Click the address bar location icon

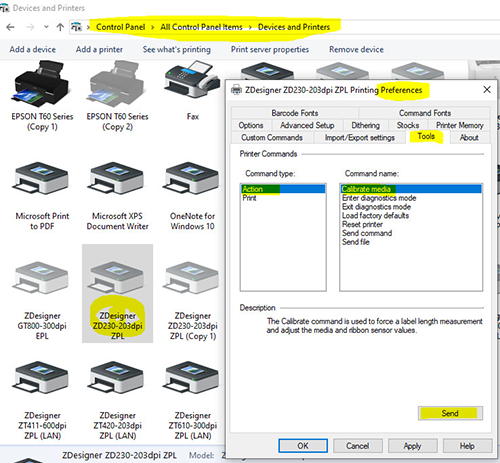point(77,27)
